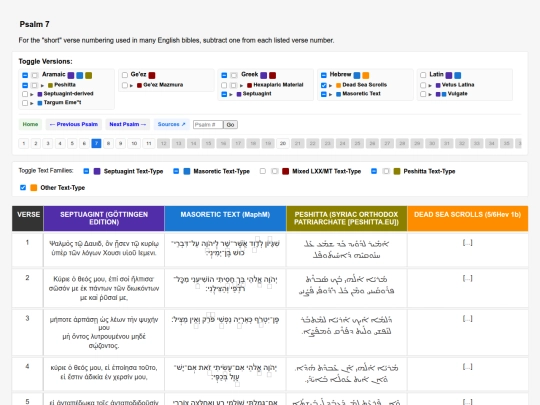Screen dimensions: 540x405
Task: Enable the Ge'ez Mazmura checkbox
Action: (125, 85)
